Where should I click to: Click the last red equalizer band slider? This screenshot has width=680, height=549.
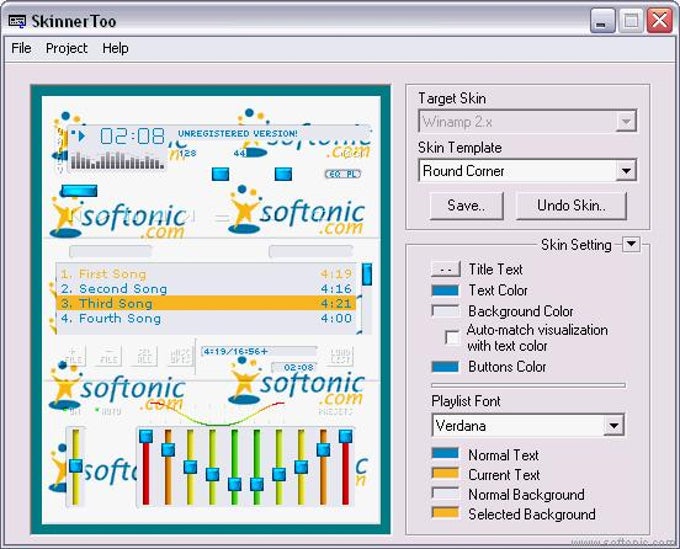click(346, 467)
